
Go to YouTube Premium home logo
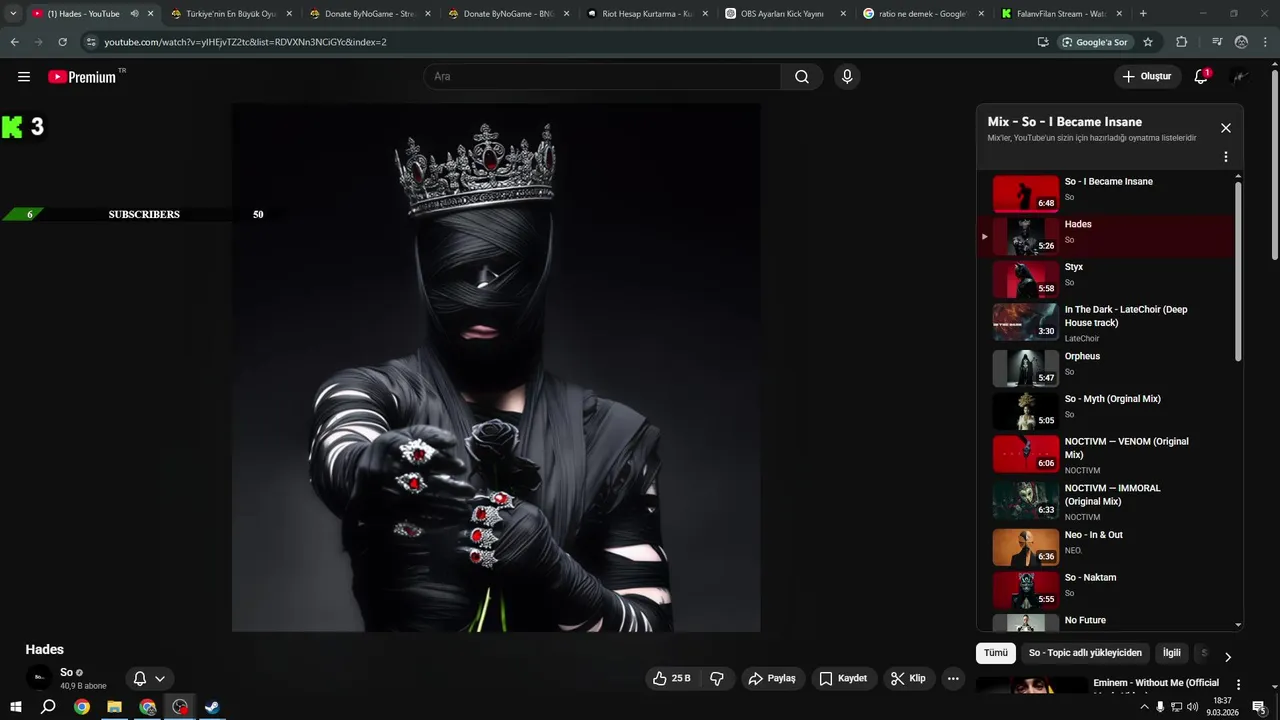pyautogui.click(x=82, y=77)
